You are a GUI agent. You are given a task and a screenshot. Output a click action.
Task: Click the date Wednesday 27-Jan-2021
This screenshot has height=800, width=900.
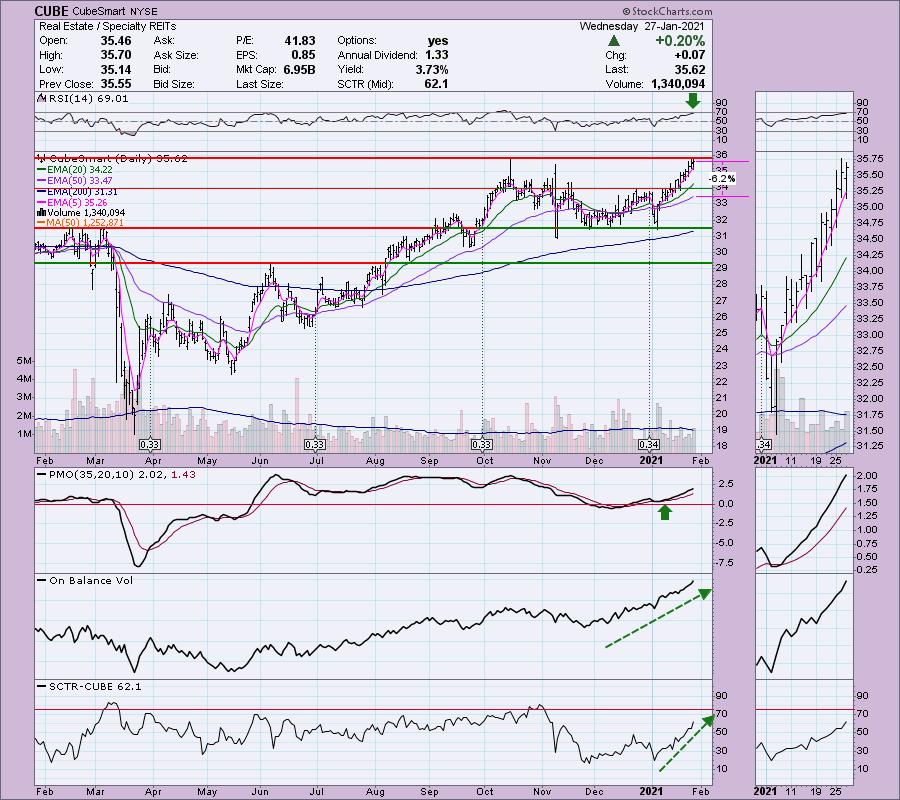[642, 26]
